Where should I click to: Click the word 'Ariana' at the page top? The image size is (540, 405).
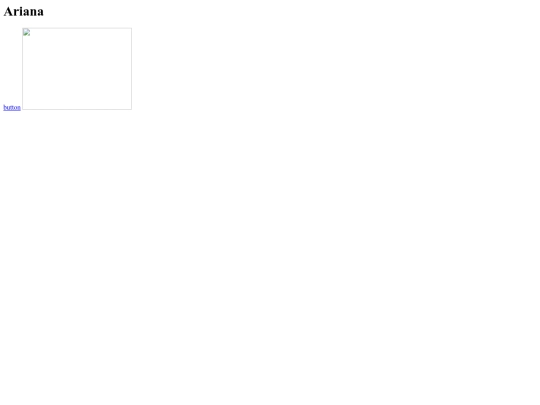(24, 12)
